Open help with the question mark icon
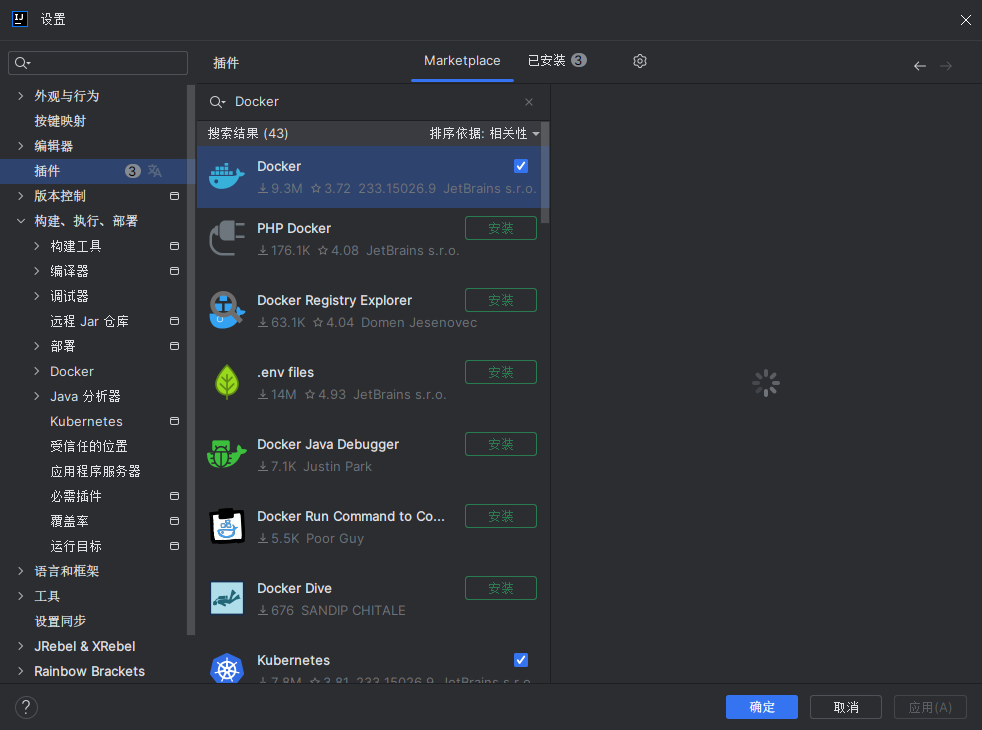This screenshot has width=982, height=730. 26,707
